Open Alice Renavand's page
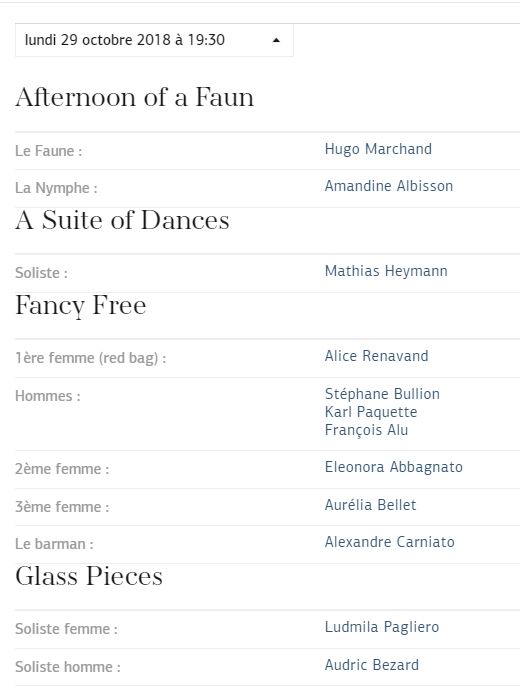520x694 pixels. (376, 356)
